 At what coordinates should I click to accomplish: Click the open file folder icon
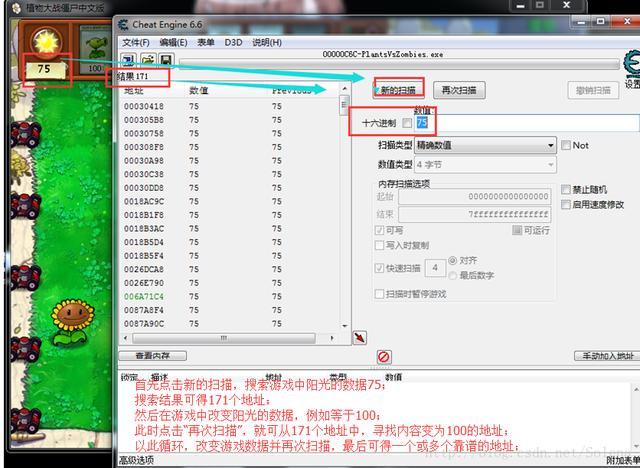147,61
